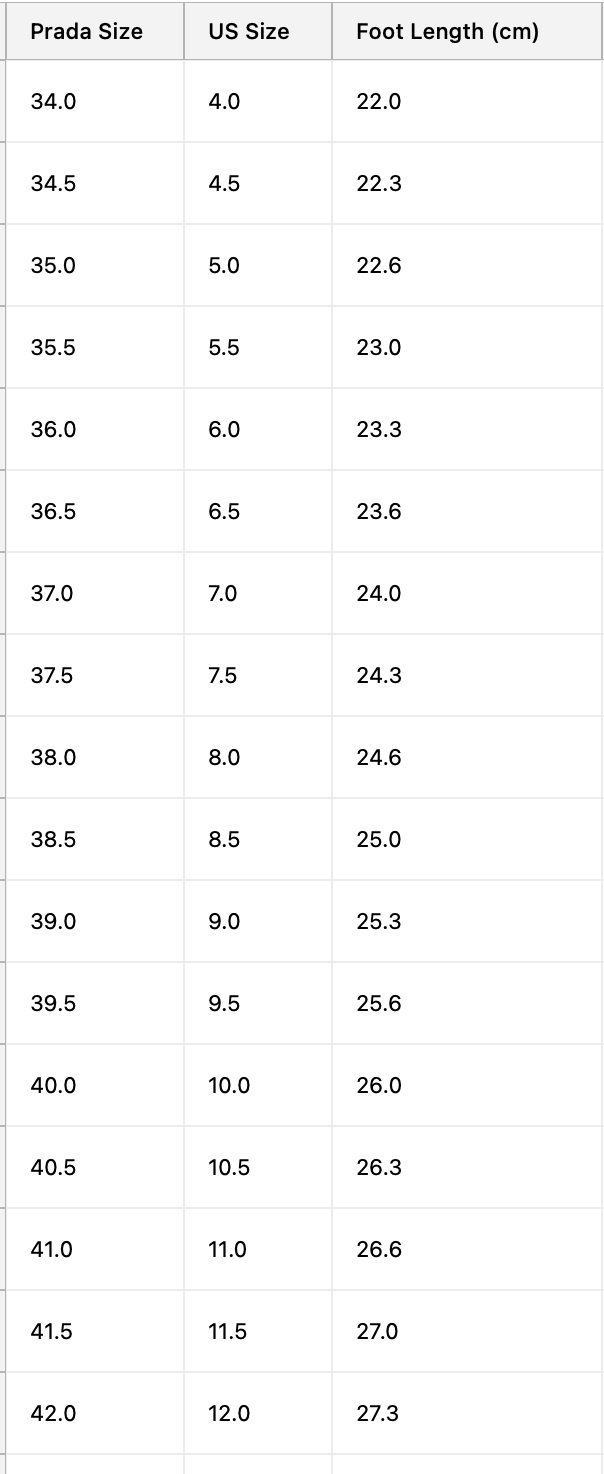
Task: Select the Foot Length cell 26.6
Action: tap(468, 1249)
